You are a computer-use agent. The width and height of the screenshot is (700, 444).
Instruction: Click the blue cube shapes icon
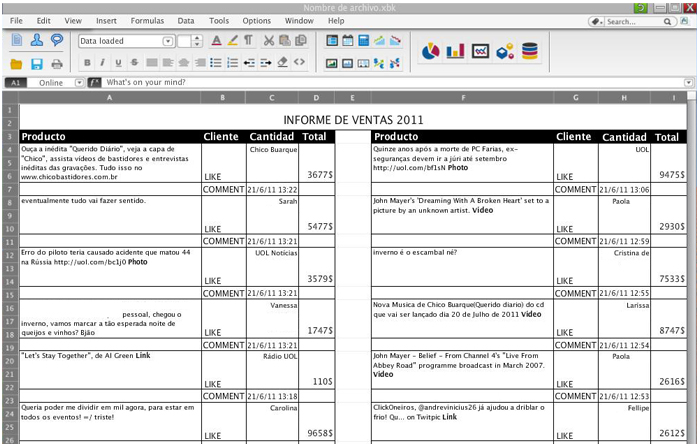pyautogui.click(x=505, y=51)
